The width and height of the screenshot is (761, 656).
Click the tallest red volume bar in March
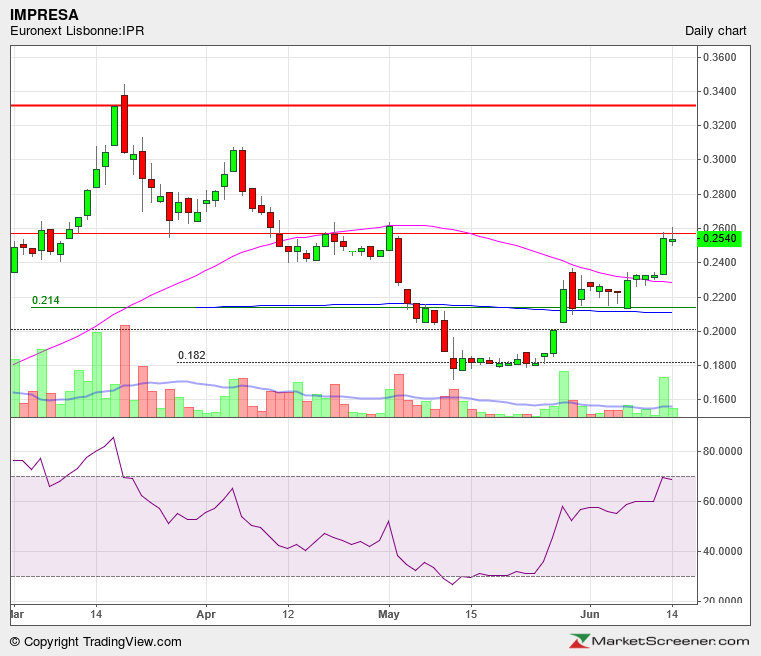click(125, 371)
